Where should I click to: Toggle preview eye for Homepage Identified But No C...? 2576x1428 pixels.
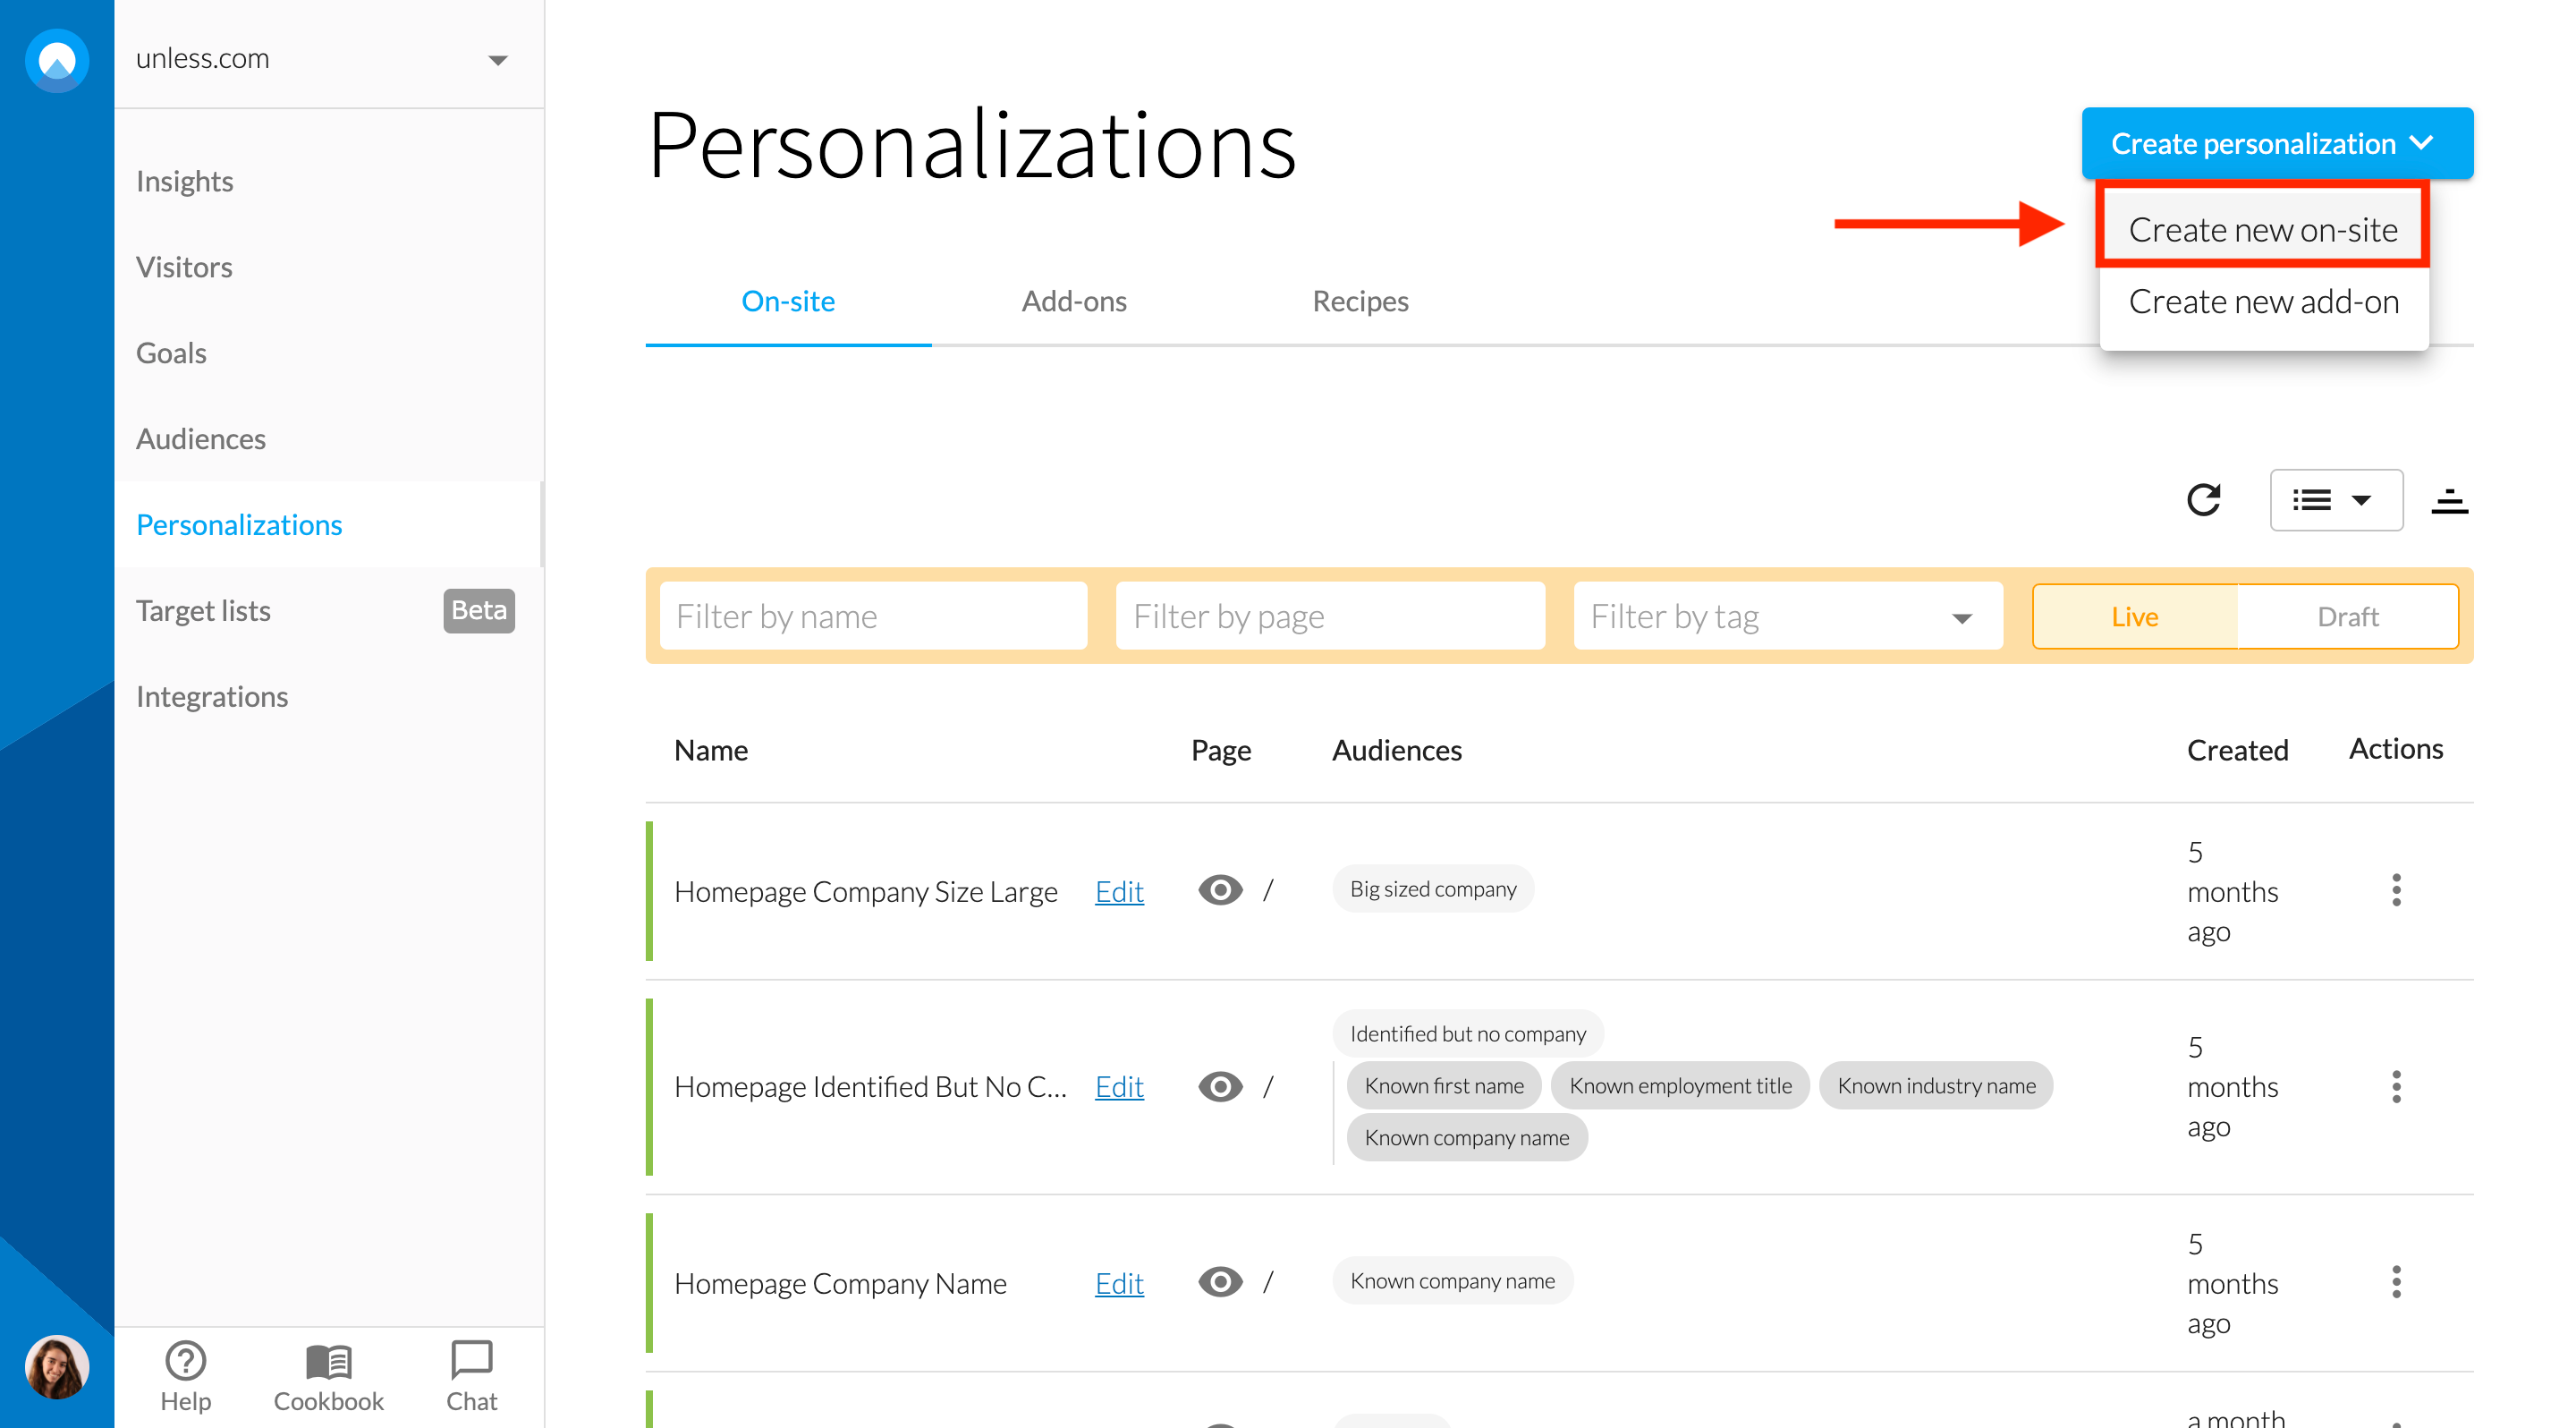click(1219, 1086)
